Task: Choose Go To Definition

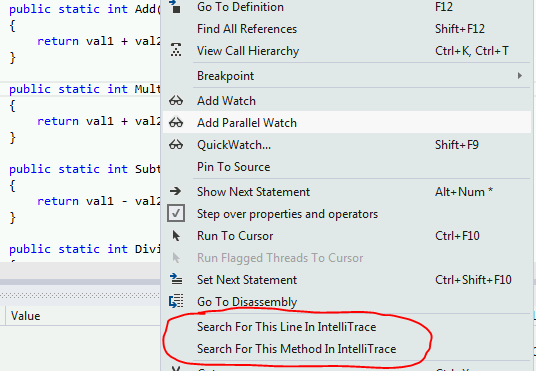Action: tap(240, 7)
